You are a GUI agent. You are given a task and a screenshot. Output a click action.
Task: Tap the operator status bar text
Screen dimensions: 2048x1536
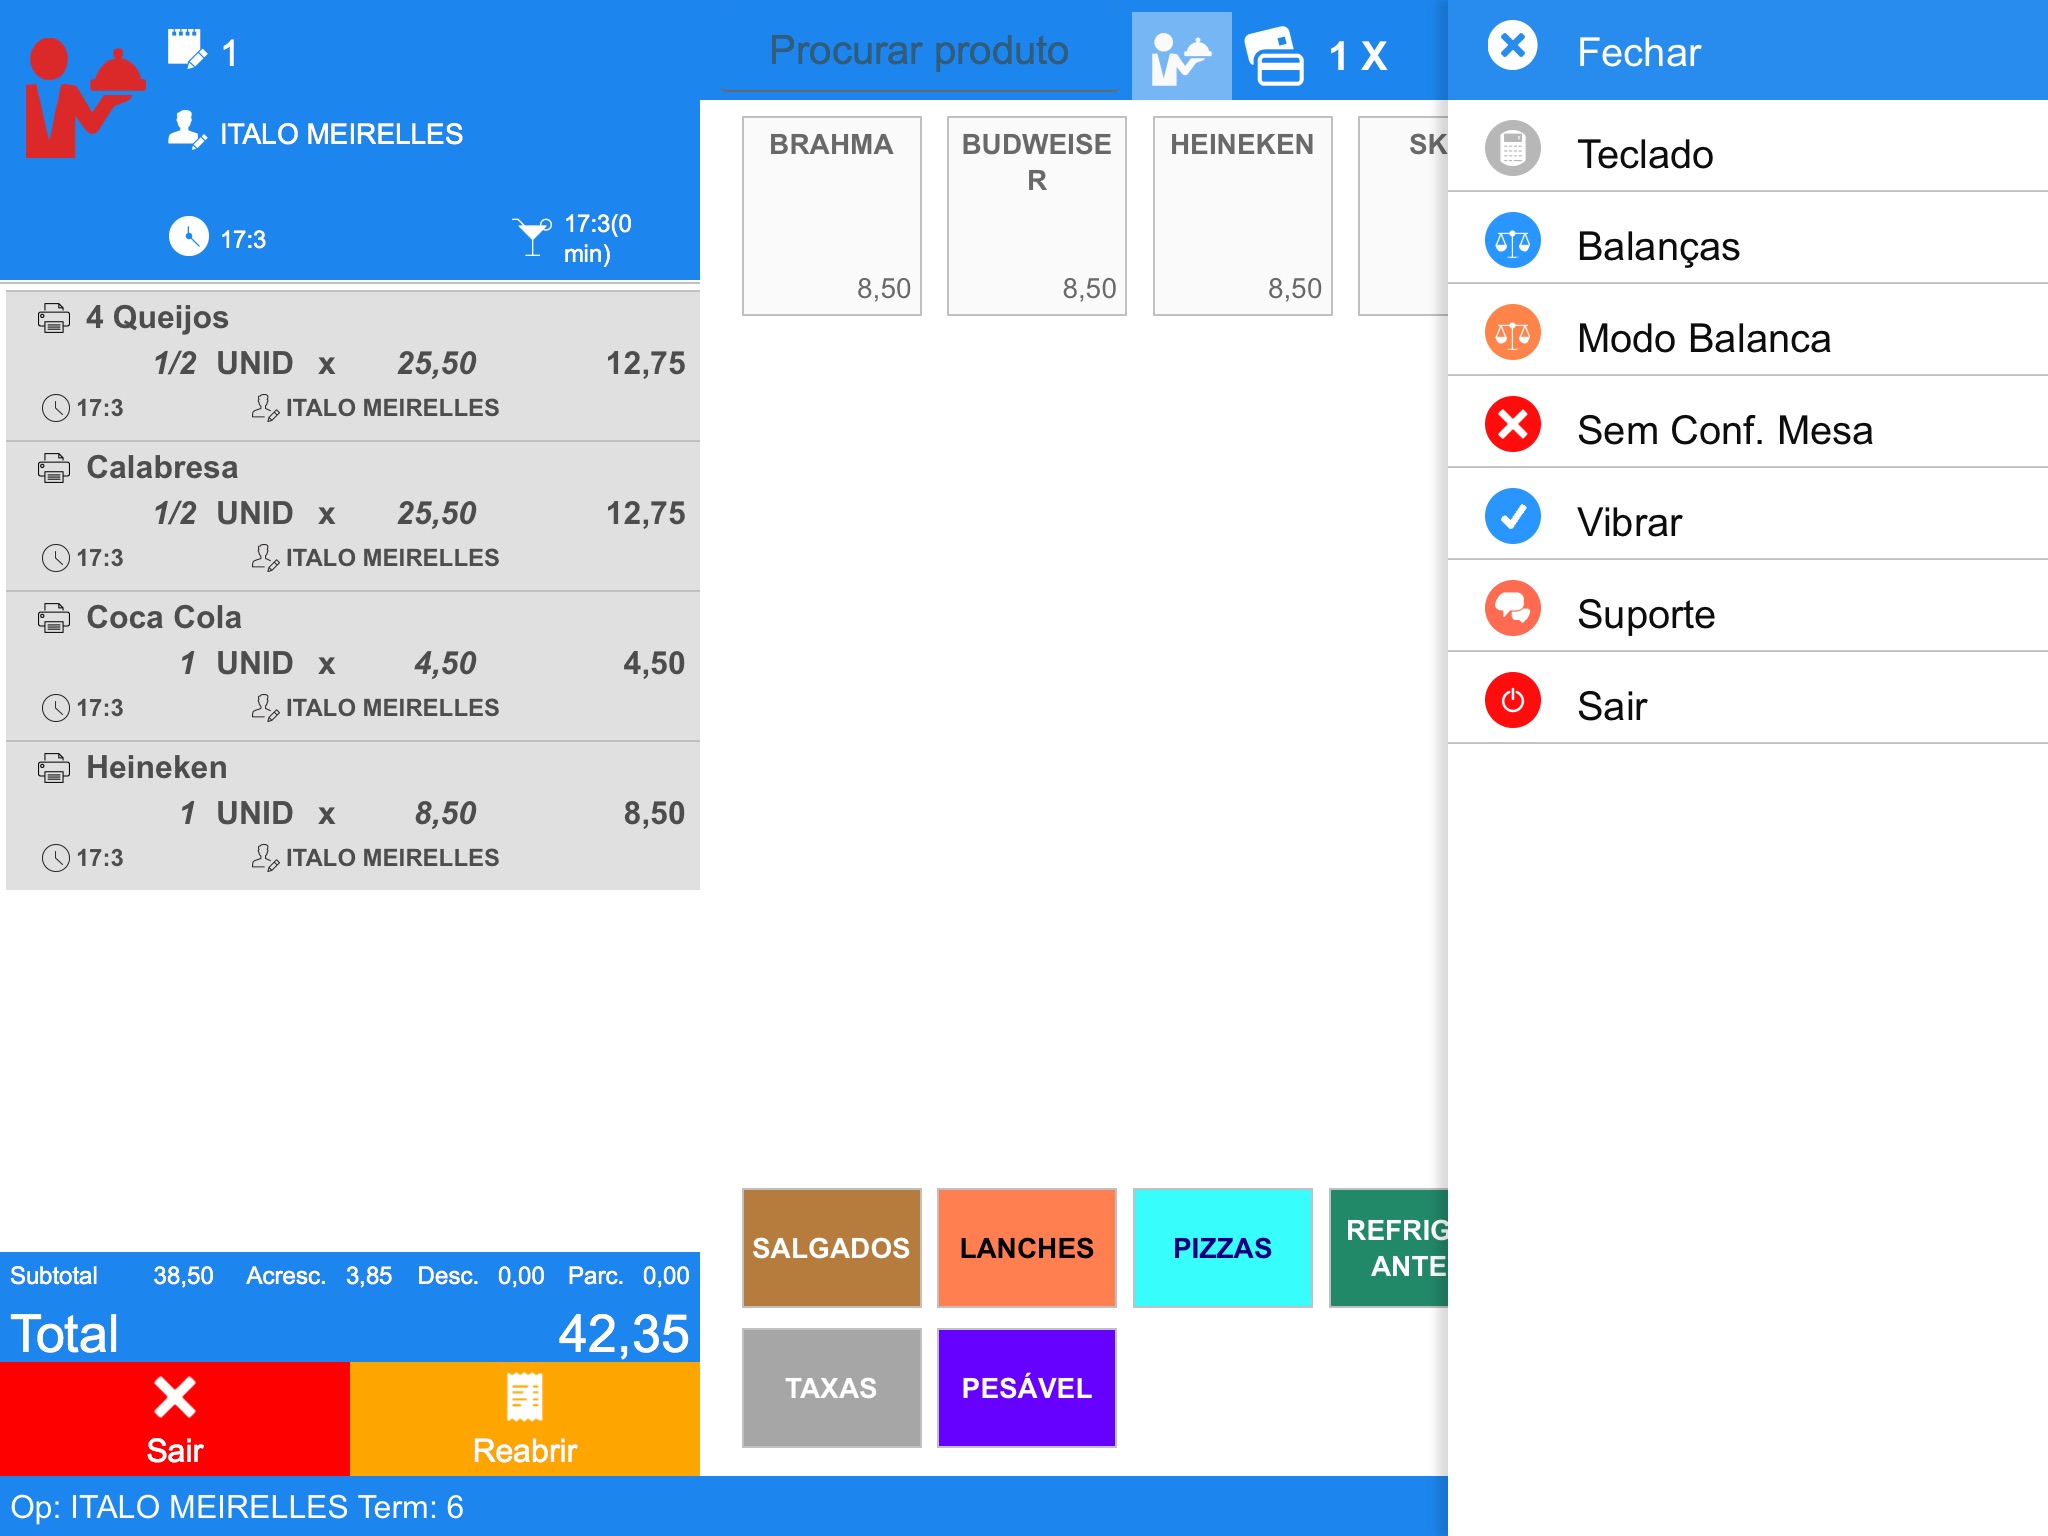click(237, 1506)
